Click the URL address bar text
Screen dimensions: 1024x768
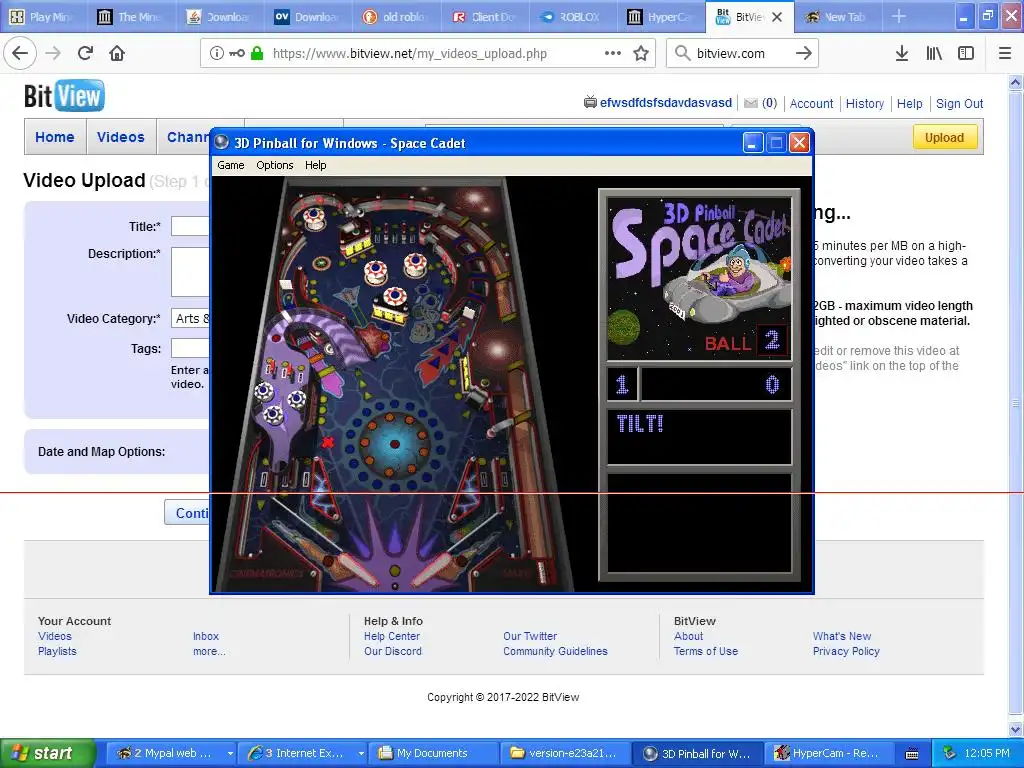[409, 54]
